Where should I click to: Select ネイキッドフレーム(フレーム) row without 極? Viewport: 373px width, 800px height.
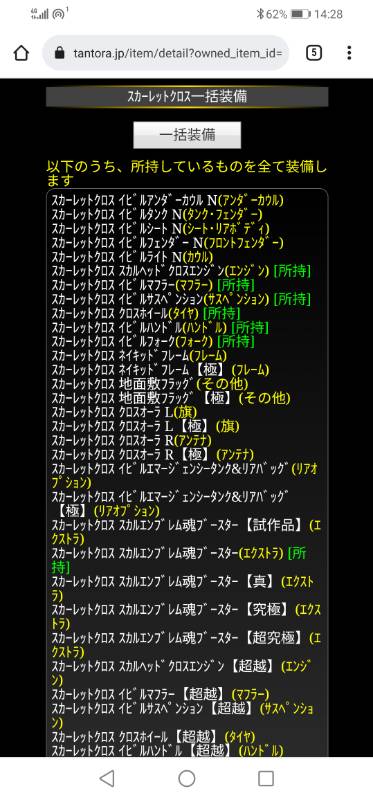coord(139,355)
